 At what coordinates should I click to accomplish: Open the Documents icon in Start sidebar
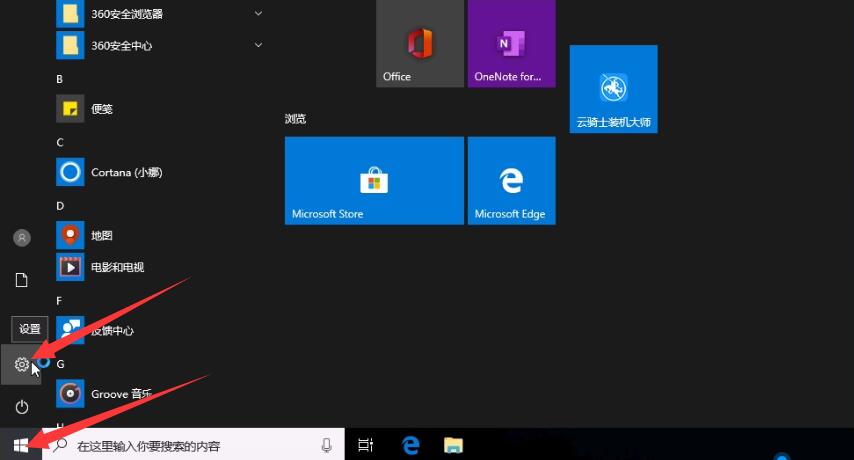point(22,280)
